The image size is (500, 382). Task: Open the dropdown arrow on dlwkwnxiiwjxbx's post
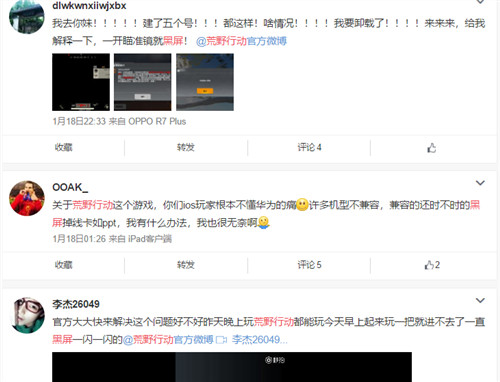(x=480, y=2)
